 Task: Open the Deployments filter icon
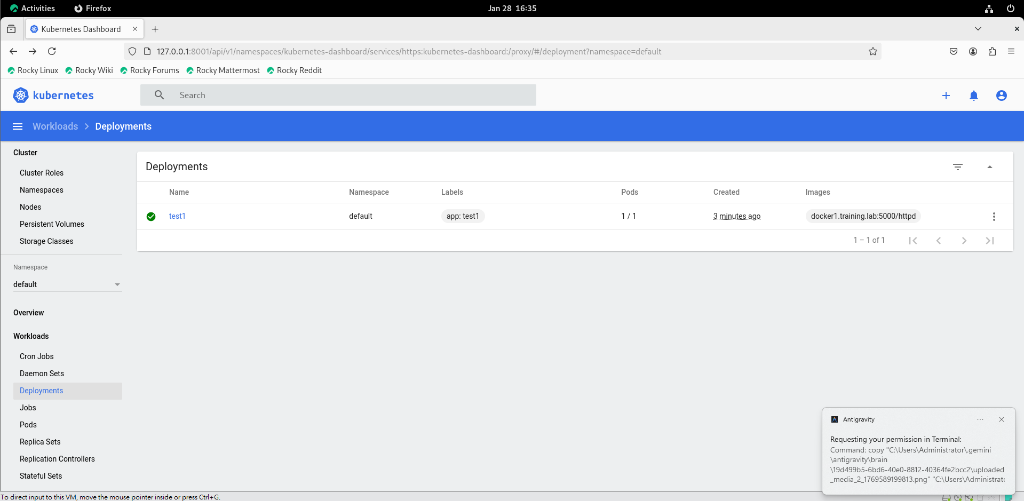coord(958,167)
